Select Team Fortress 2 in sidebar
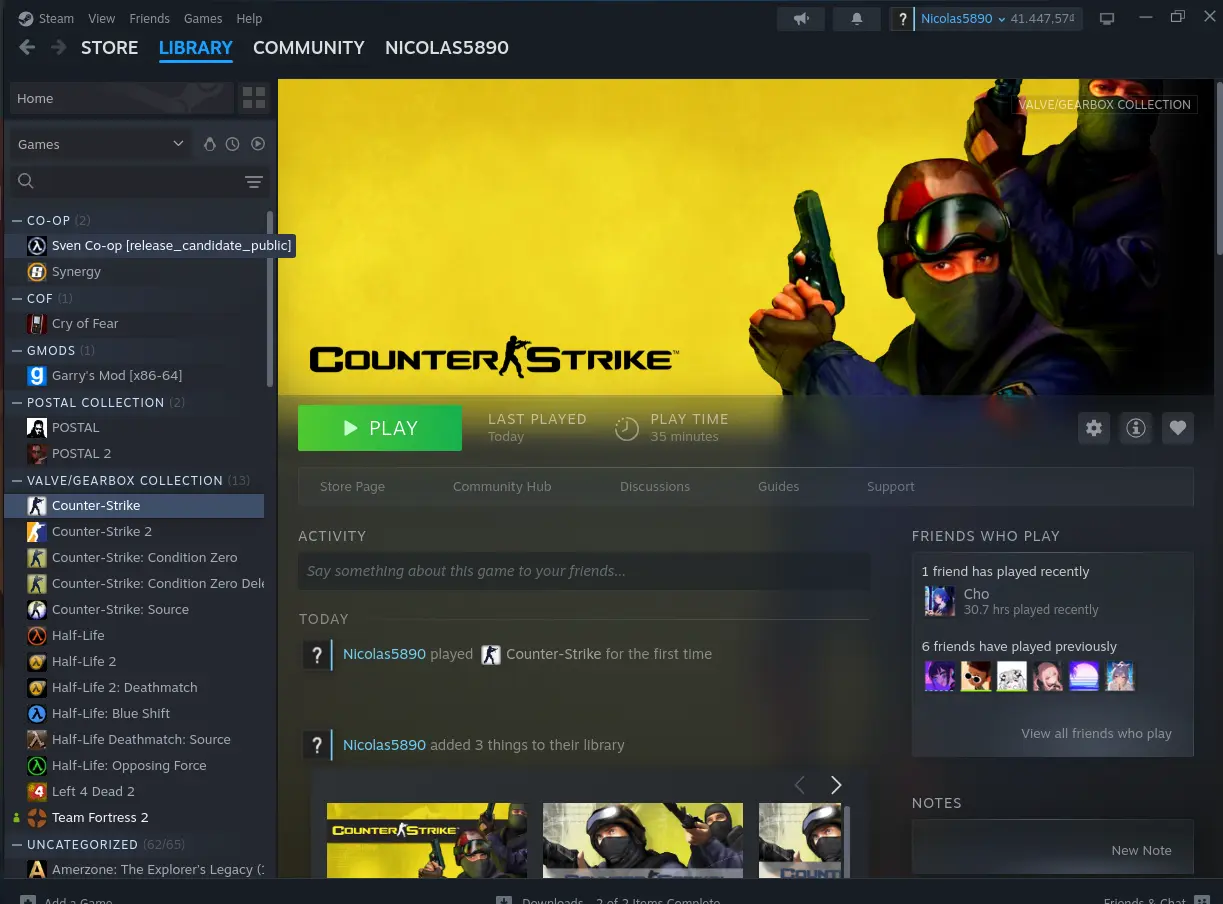The image size is (1223, 904). click(136, 817)
